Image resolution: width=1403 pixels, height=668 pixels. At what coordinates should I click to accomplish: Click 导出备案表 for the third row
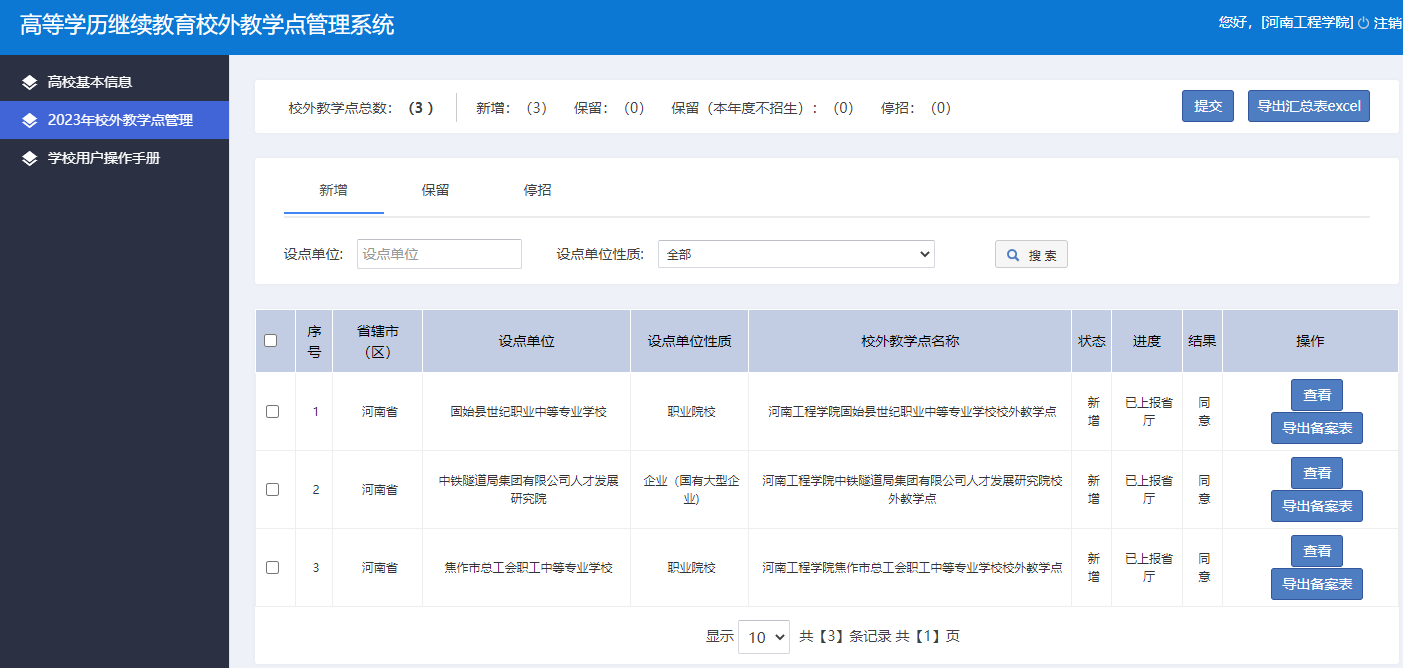coord(1316,584)
